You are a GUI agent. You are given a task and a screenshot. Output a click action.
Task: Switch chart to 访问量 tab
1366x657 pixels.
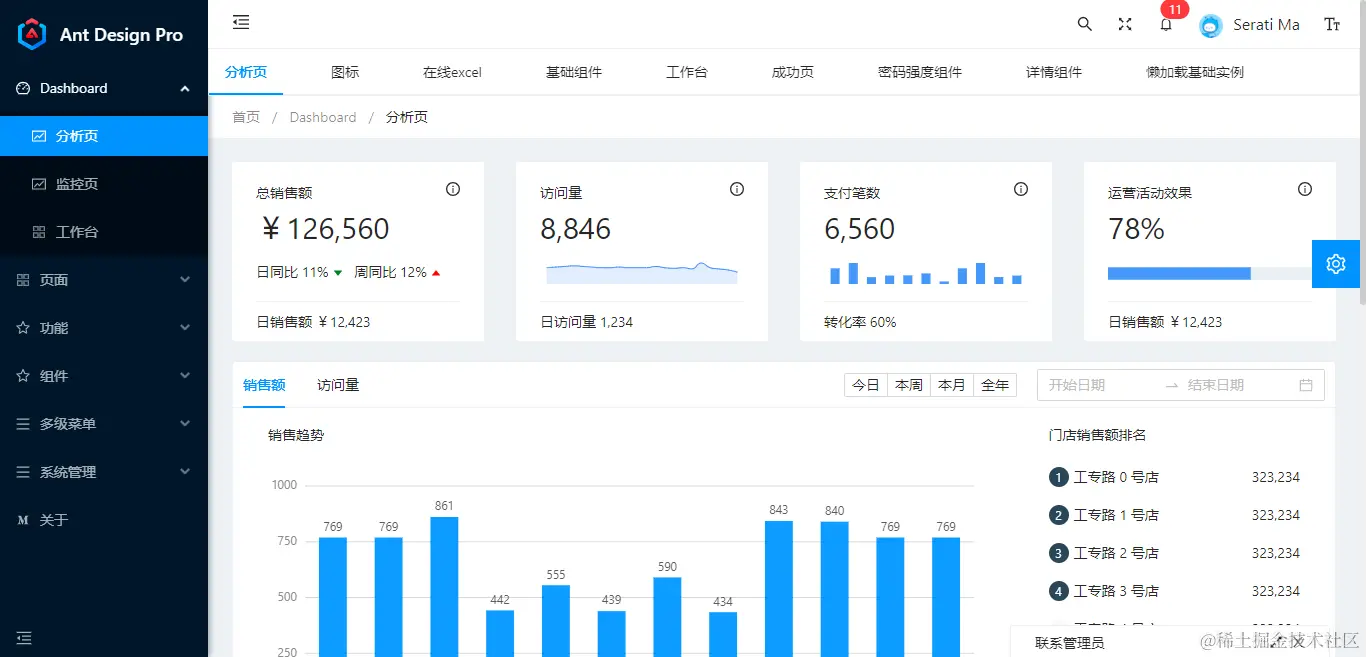[x=338, y=385]
